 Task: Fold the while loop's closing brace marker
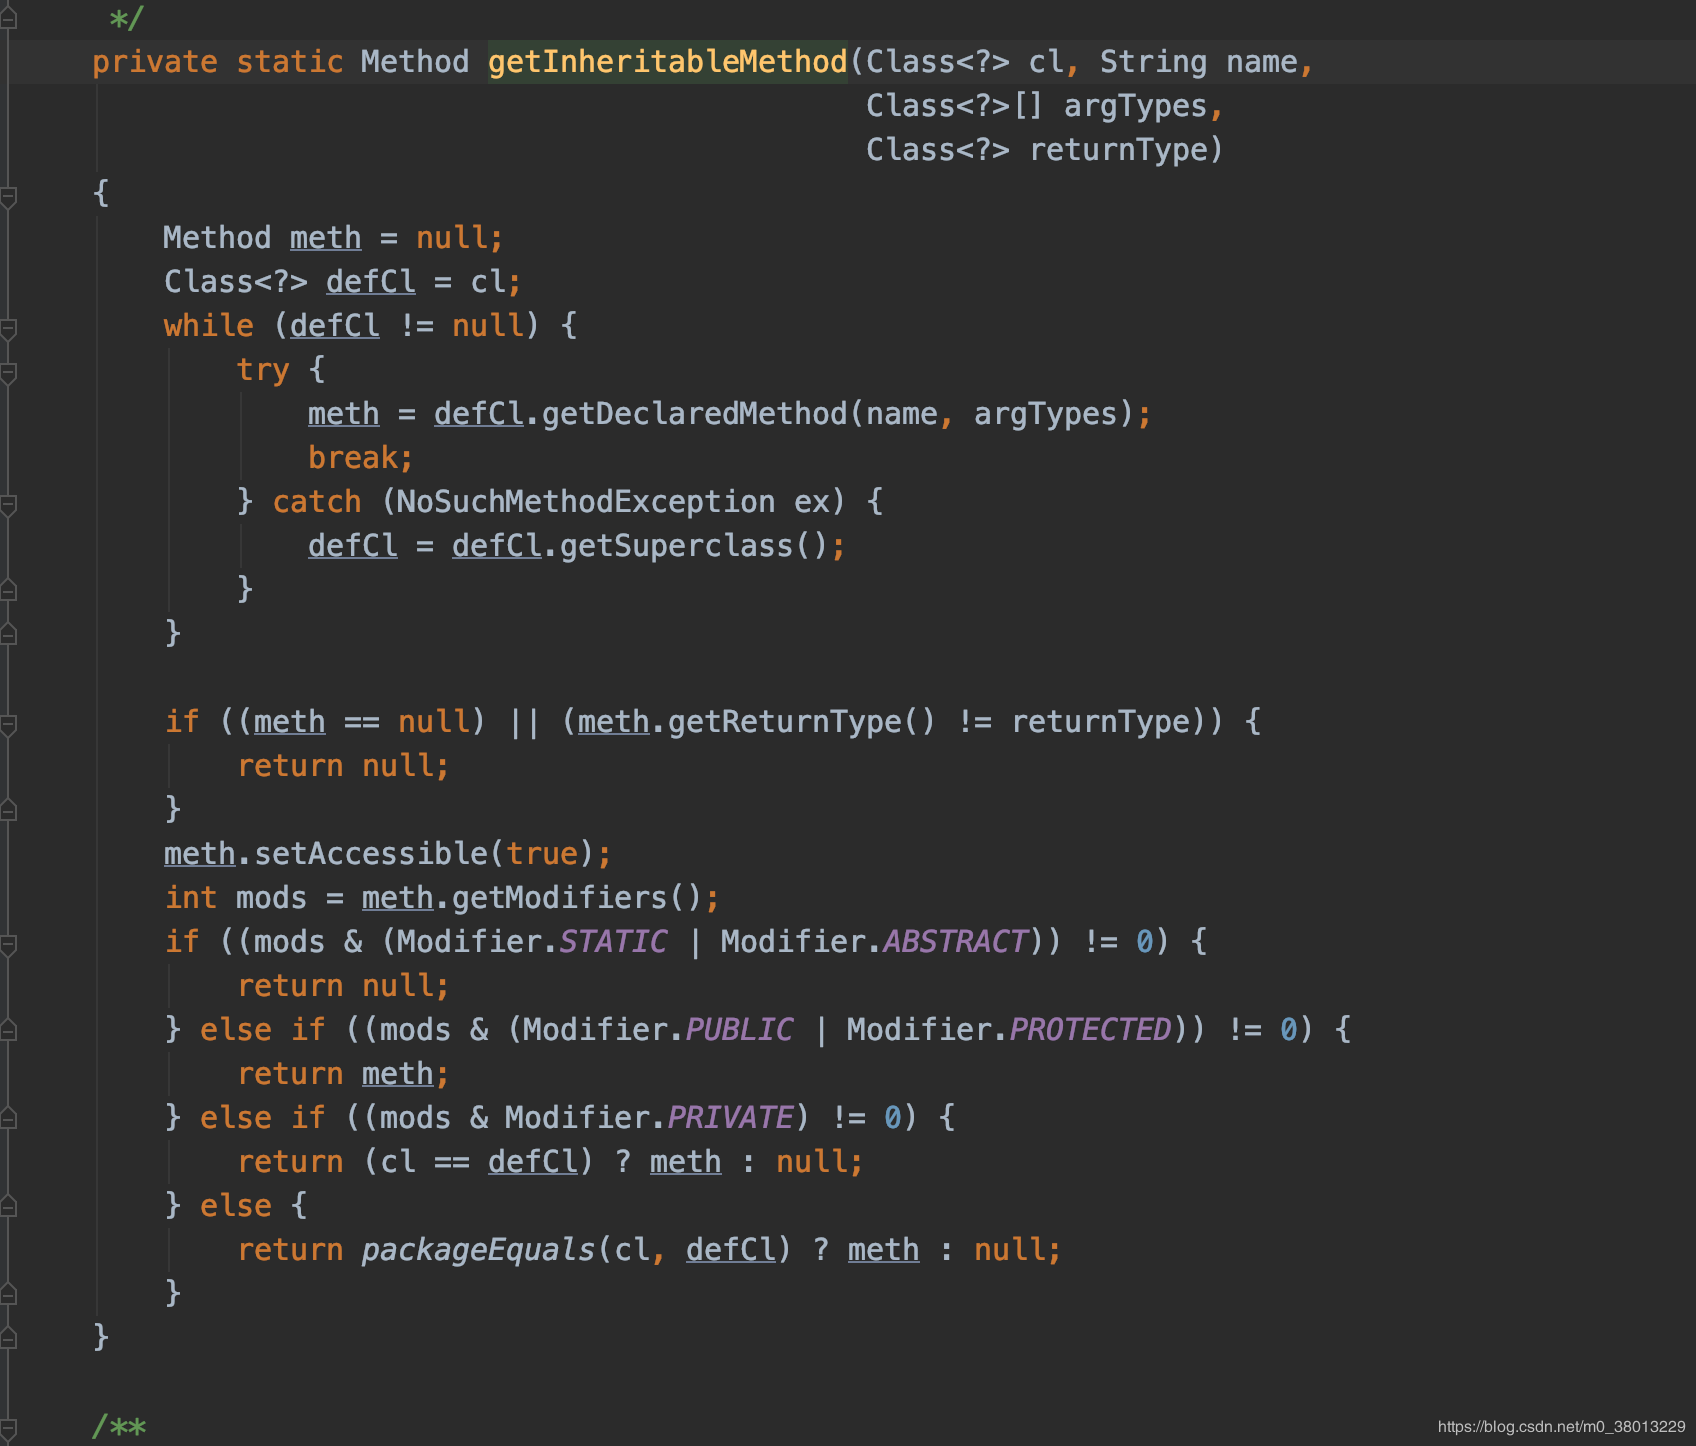pos(8,634)
